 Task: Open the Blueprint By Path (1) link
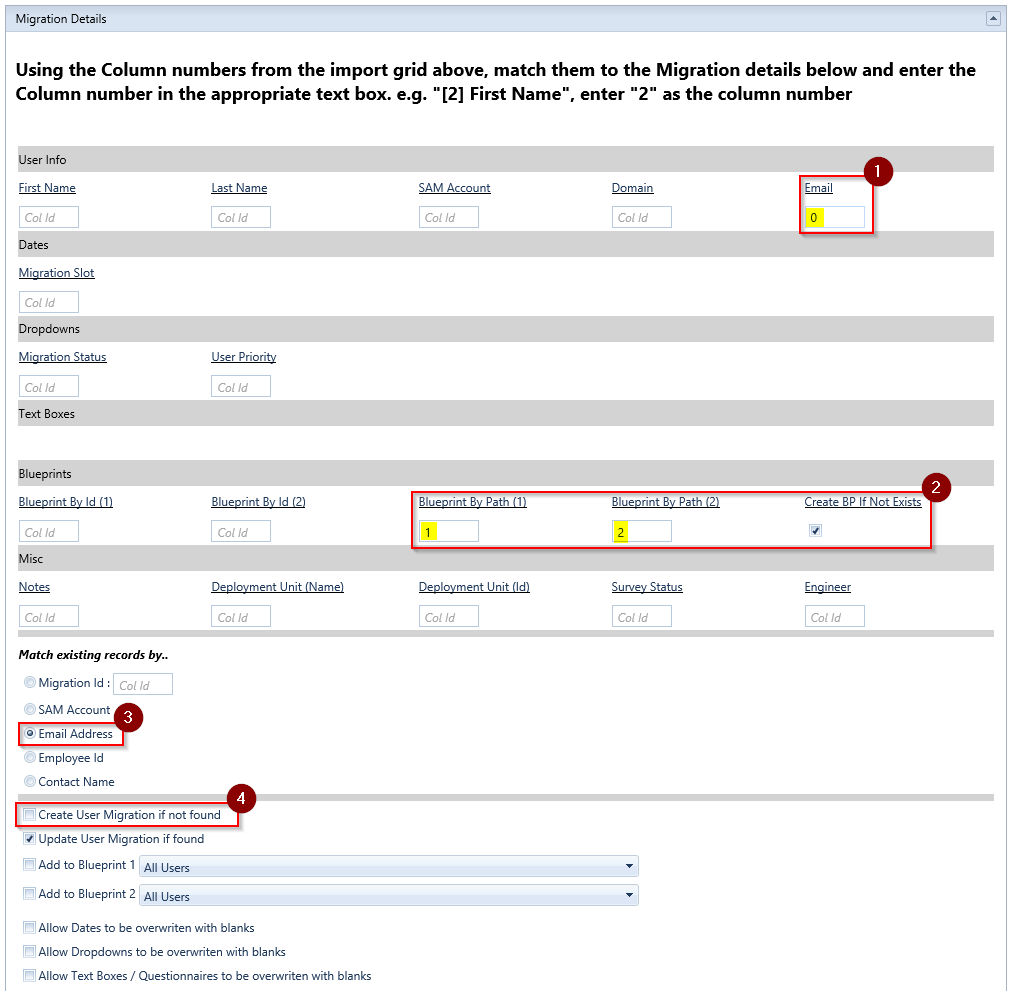pos(472,502)
